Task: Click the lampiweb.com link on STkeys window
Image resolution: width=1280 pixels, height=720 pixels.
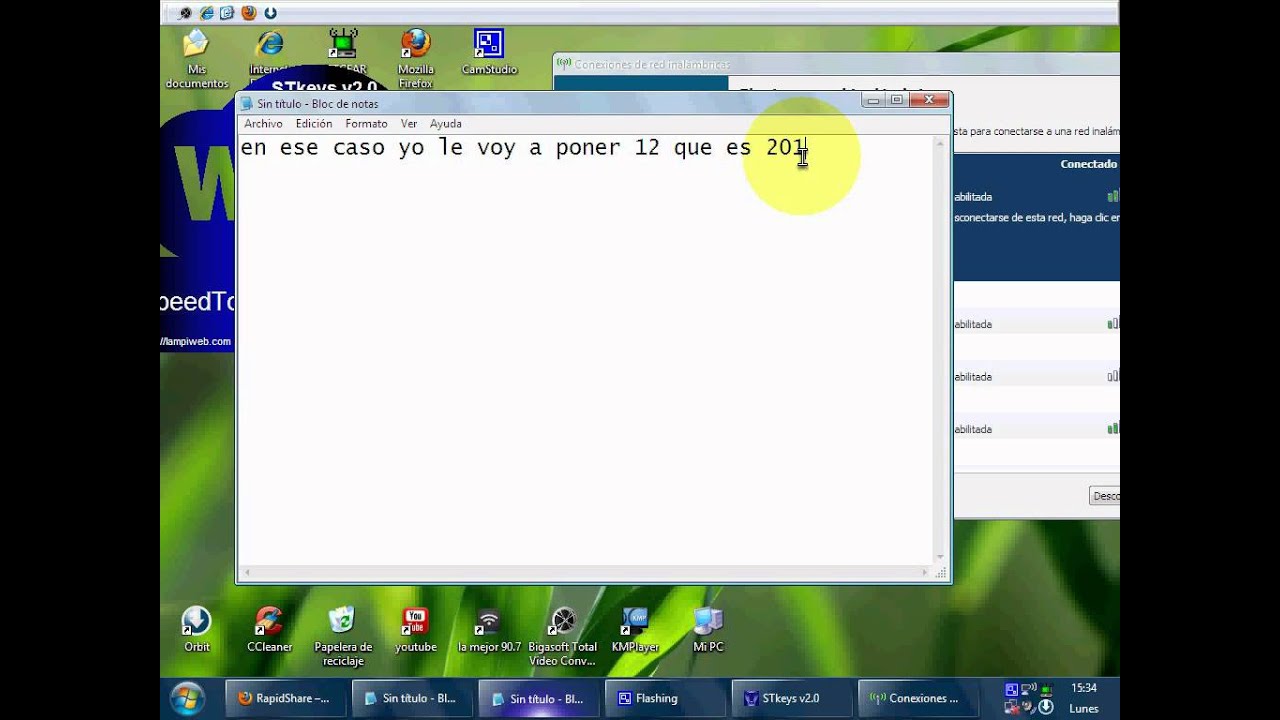Action: pyautogui.click(x=196, y=341)
